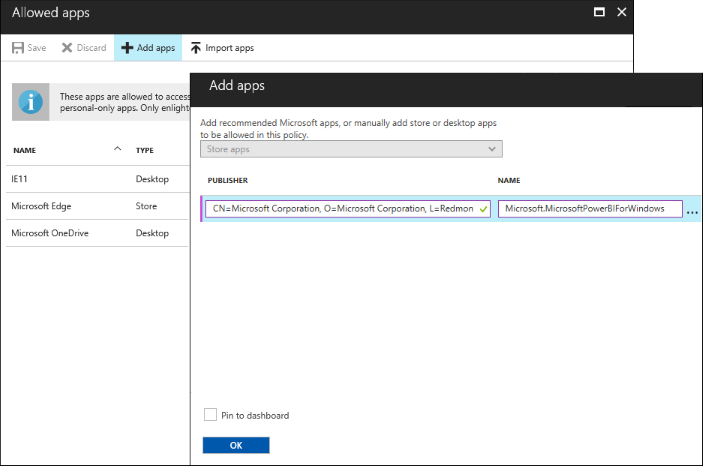Click the publisher CN text field

point(338,209)
